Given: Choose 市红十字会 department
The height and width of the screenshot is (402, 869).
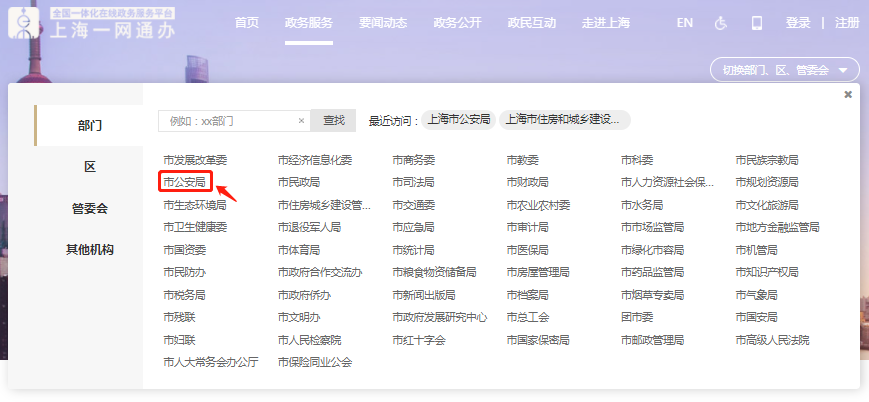Looking at the screenshot, I should pyautogui.click(x=418, y=340).
